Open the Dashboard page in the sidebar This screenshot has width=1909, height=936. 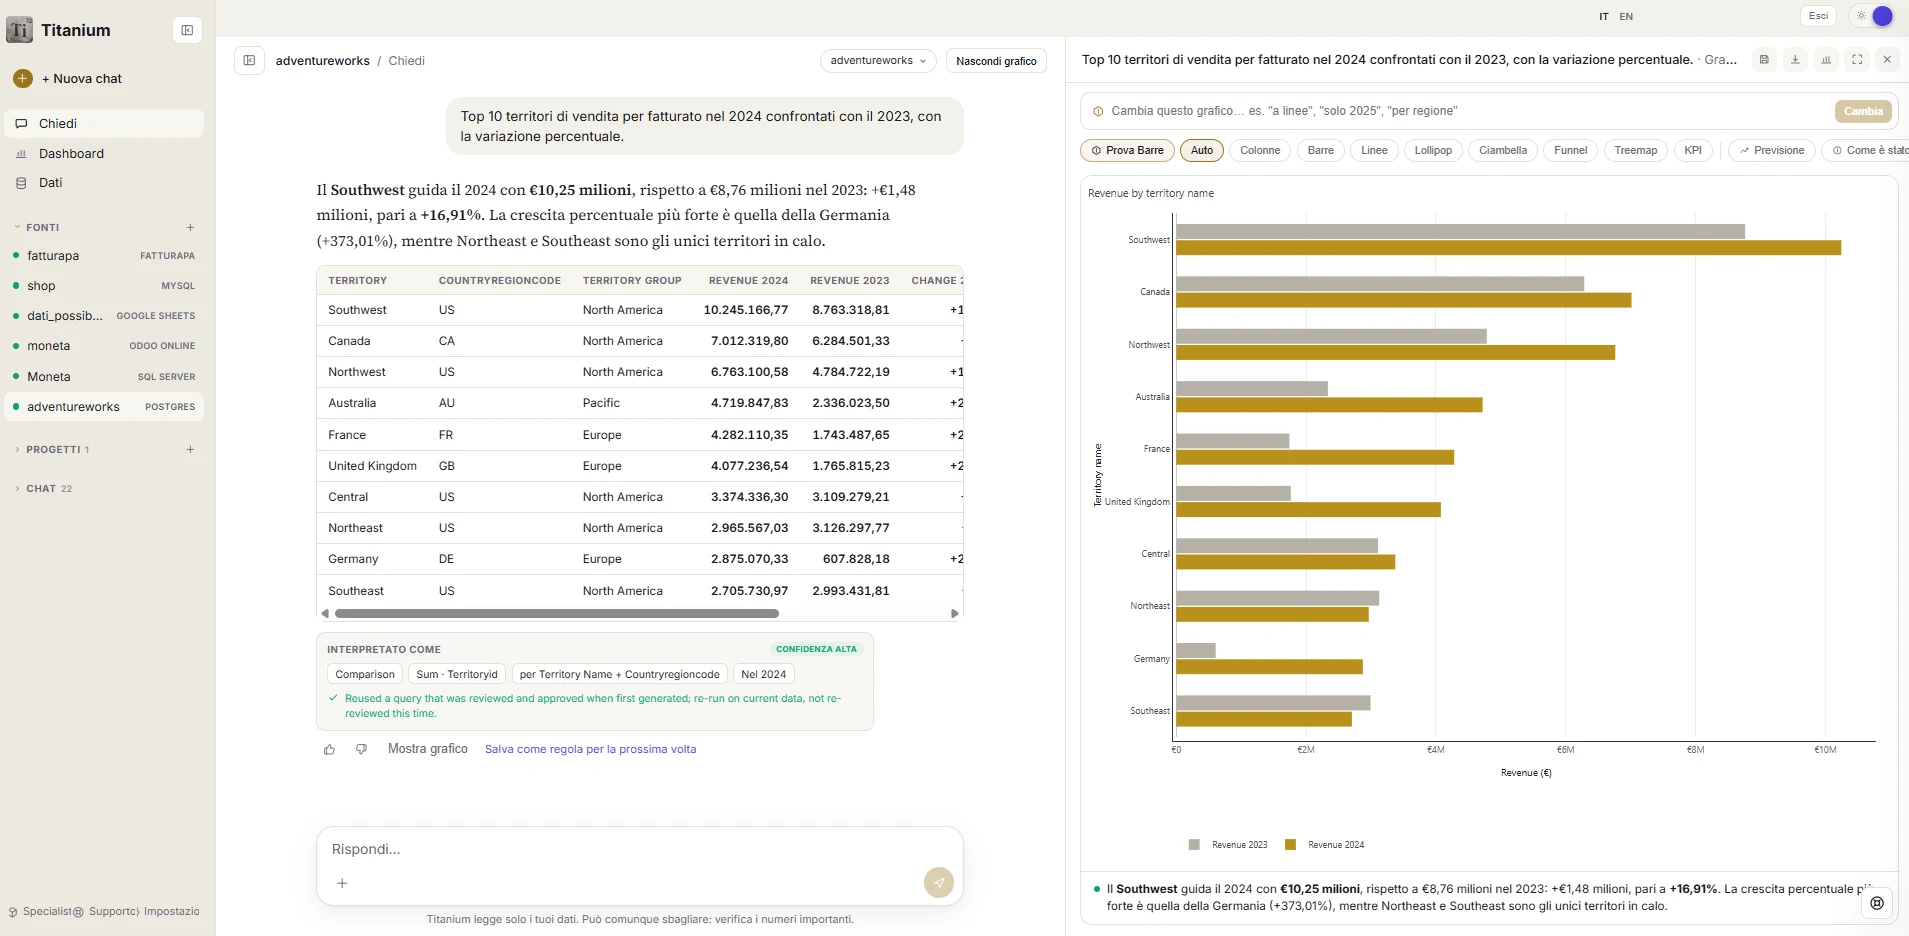[x=104, y=154]
